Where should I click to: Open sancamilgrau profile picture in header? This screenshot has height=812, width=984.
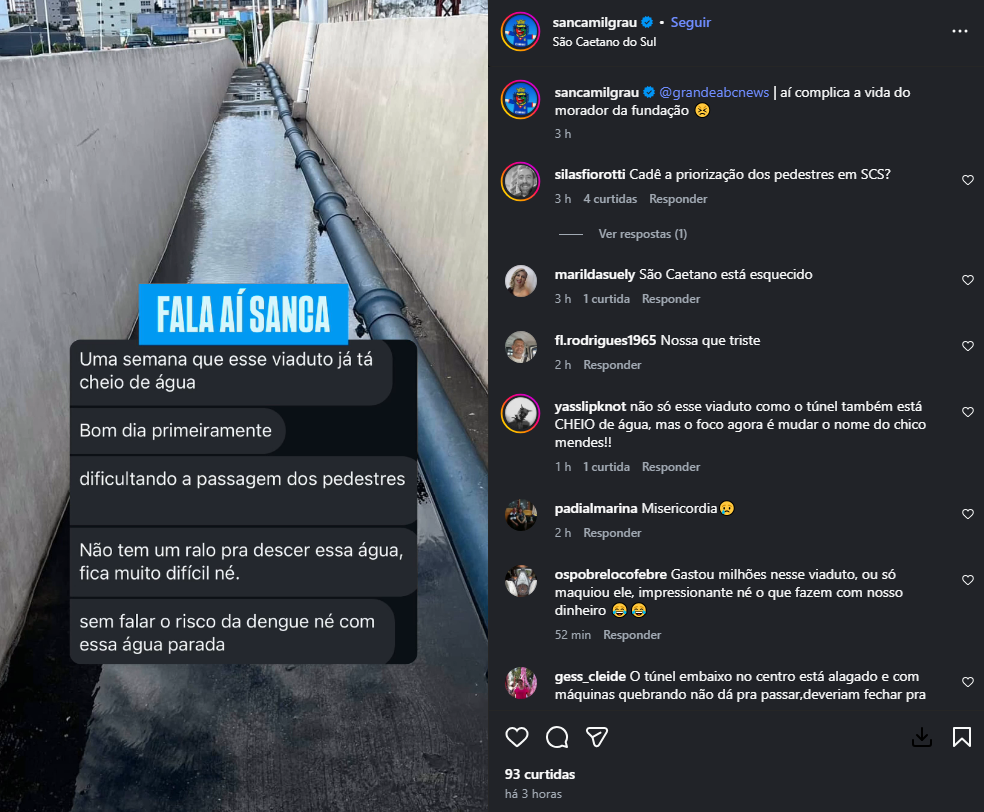click(x=520, y=31)
